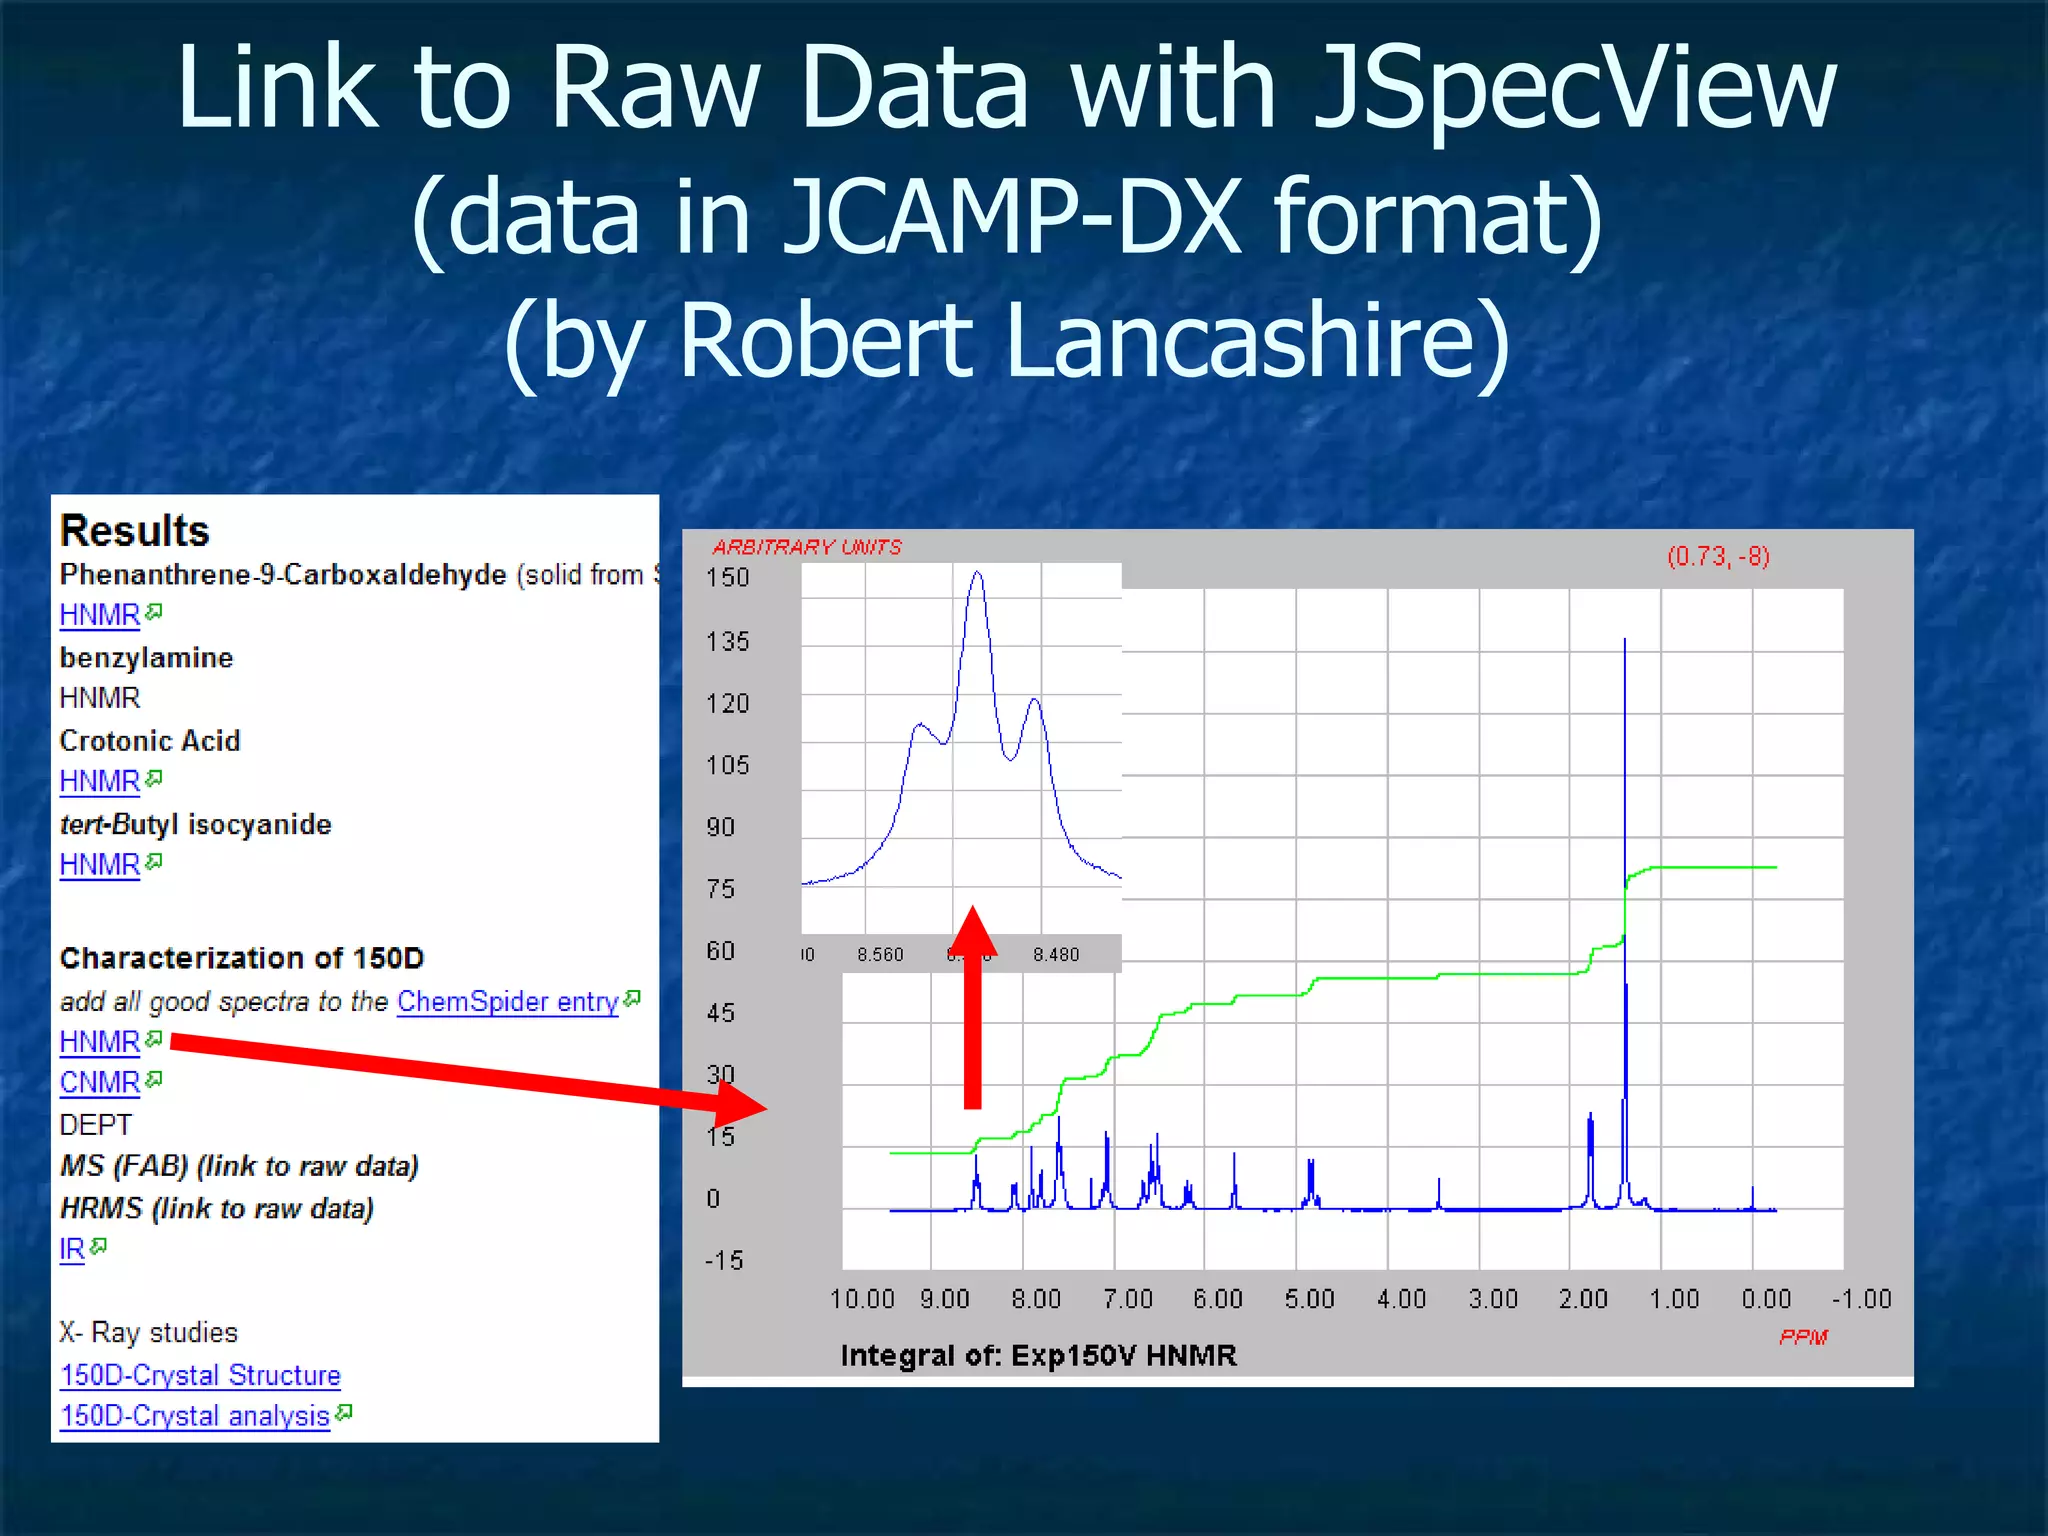The width and height of the screenshot is (2048, 1536).
Task: Click '(data in JCAMP-DX format)' subtitle
Action: coord(1007,217)
